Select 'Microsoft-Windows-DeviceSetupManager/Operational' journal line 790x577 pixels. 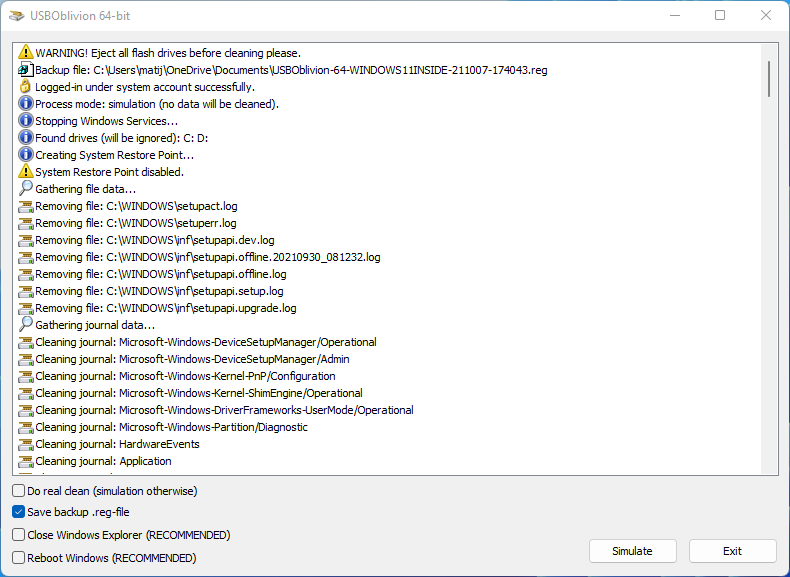(206, 342)
